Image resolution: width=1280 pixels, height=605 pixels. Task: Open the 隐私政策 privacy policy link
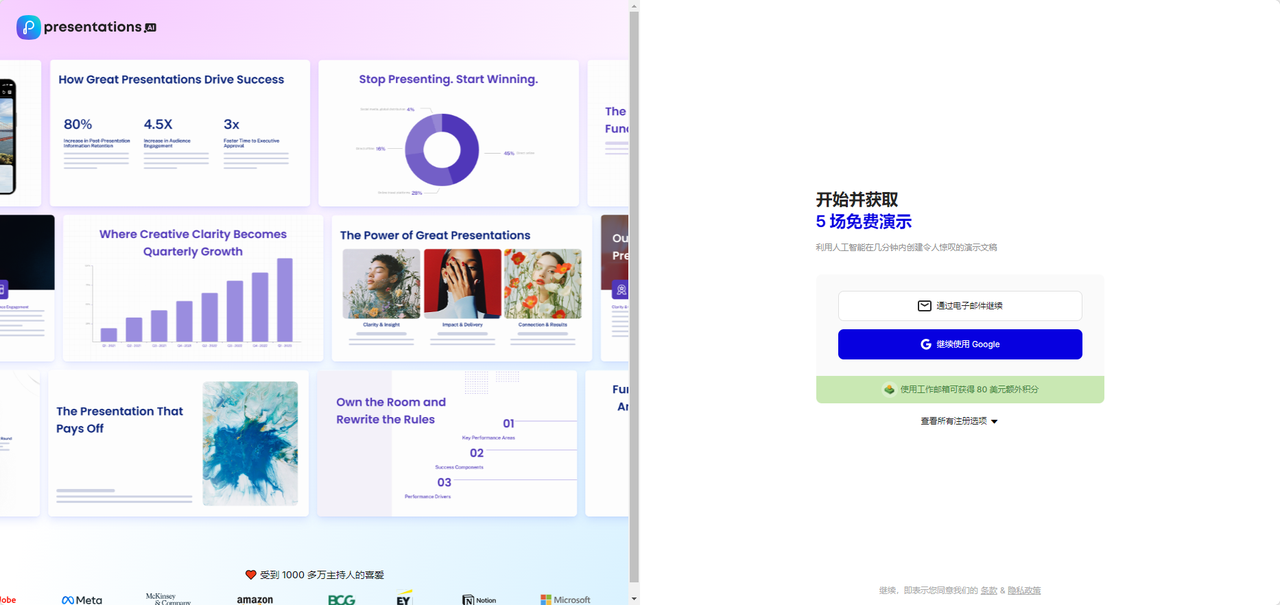(x=1024, y=590)
